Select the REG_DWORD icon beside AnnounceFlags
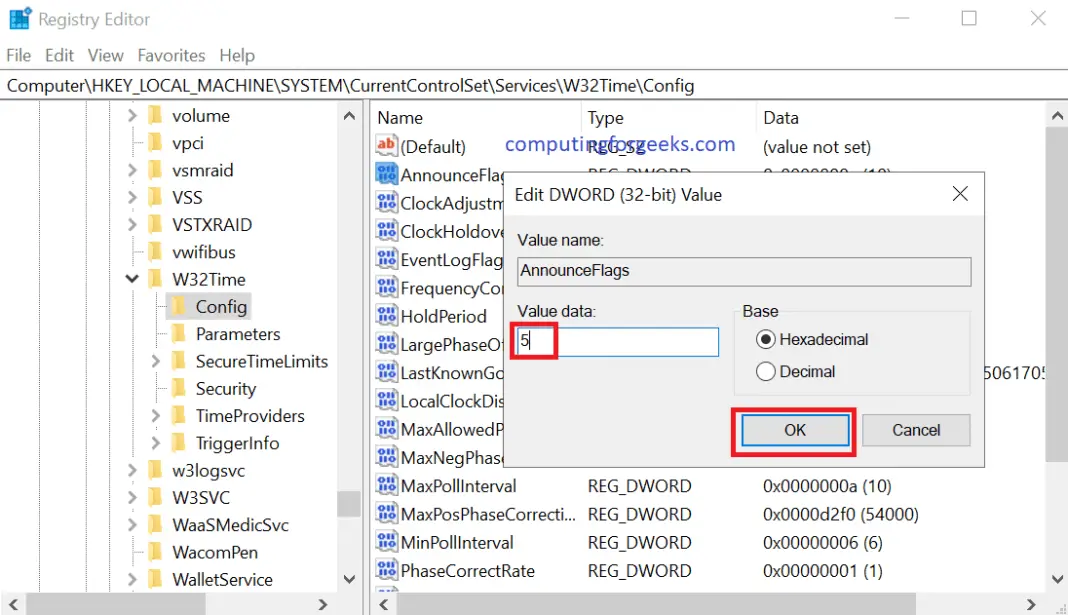This screenshot has width=1068, height=615. pyautogui.click(x=386, y=174)
